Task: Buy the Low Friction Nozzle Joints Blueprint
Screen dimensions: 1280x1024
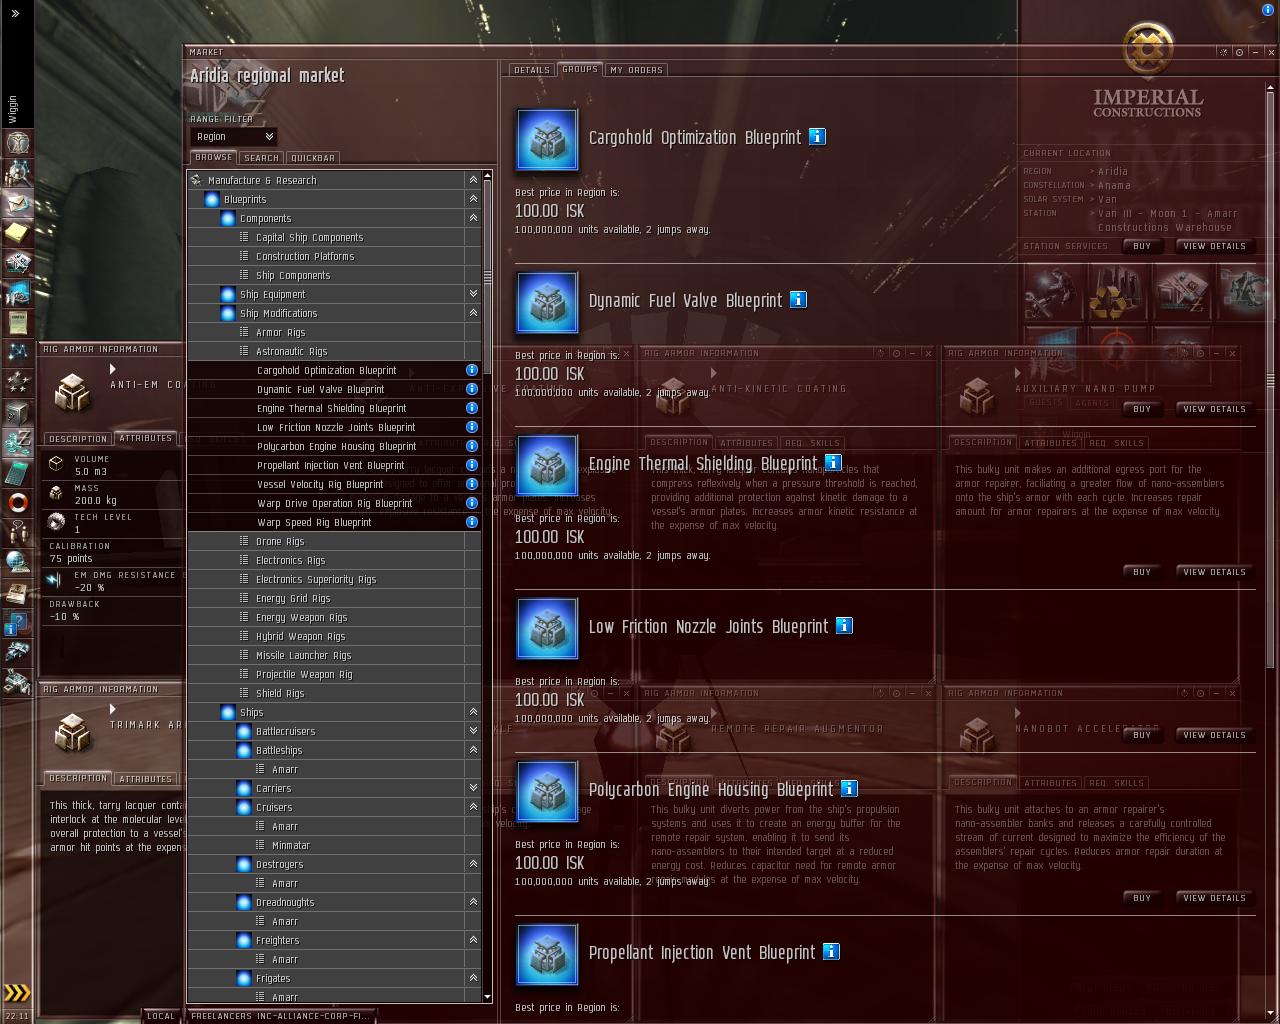Action: (1142, 735)
